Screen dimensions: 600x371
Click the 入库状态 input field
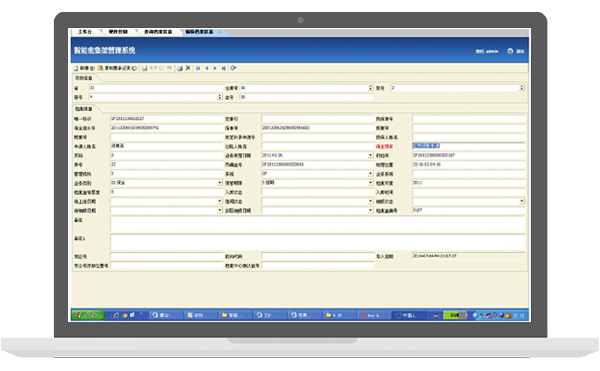[318, 192]
